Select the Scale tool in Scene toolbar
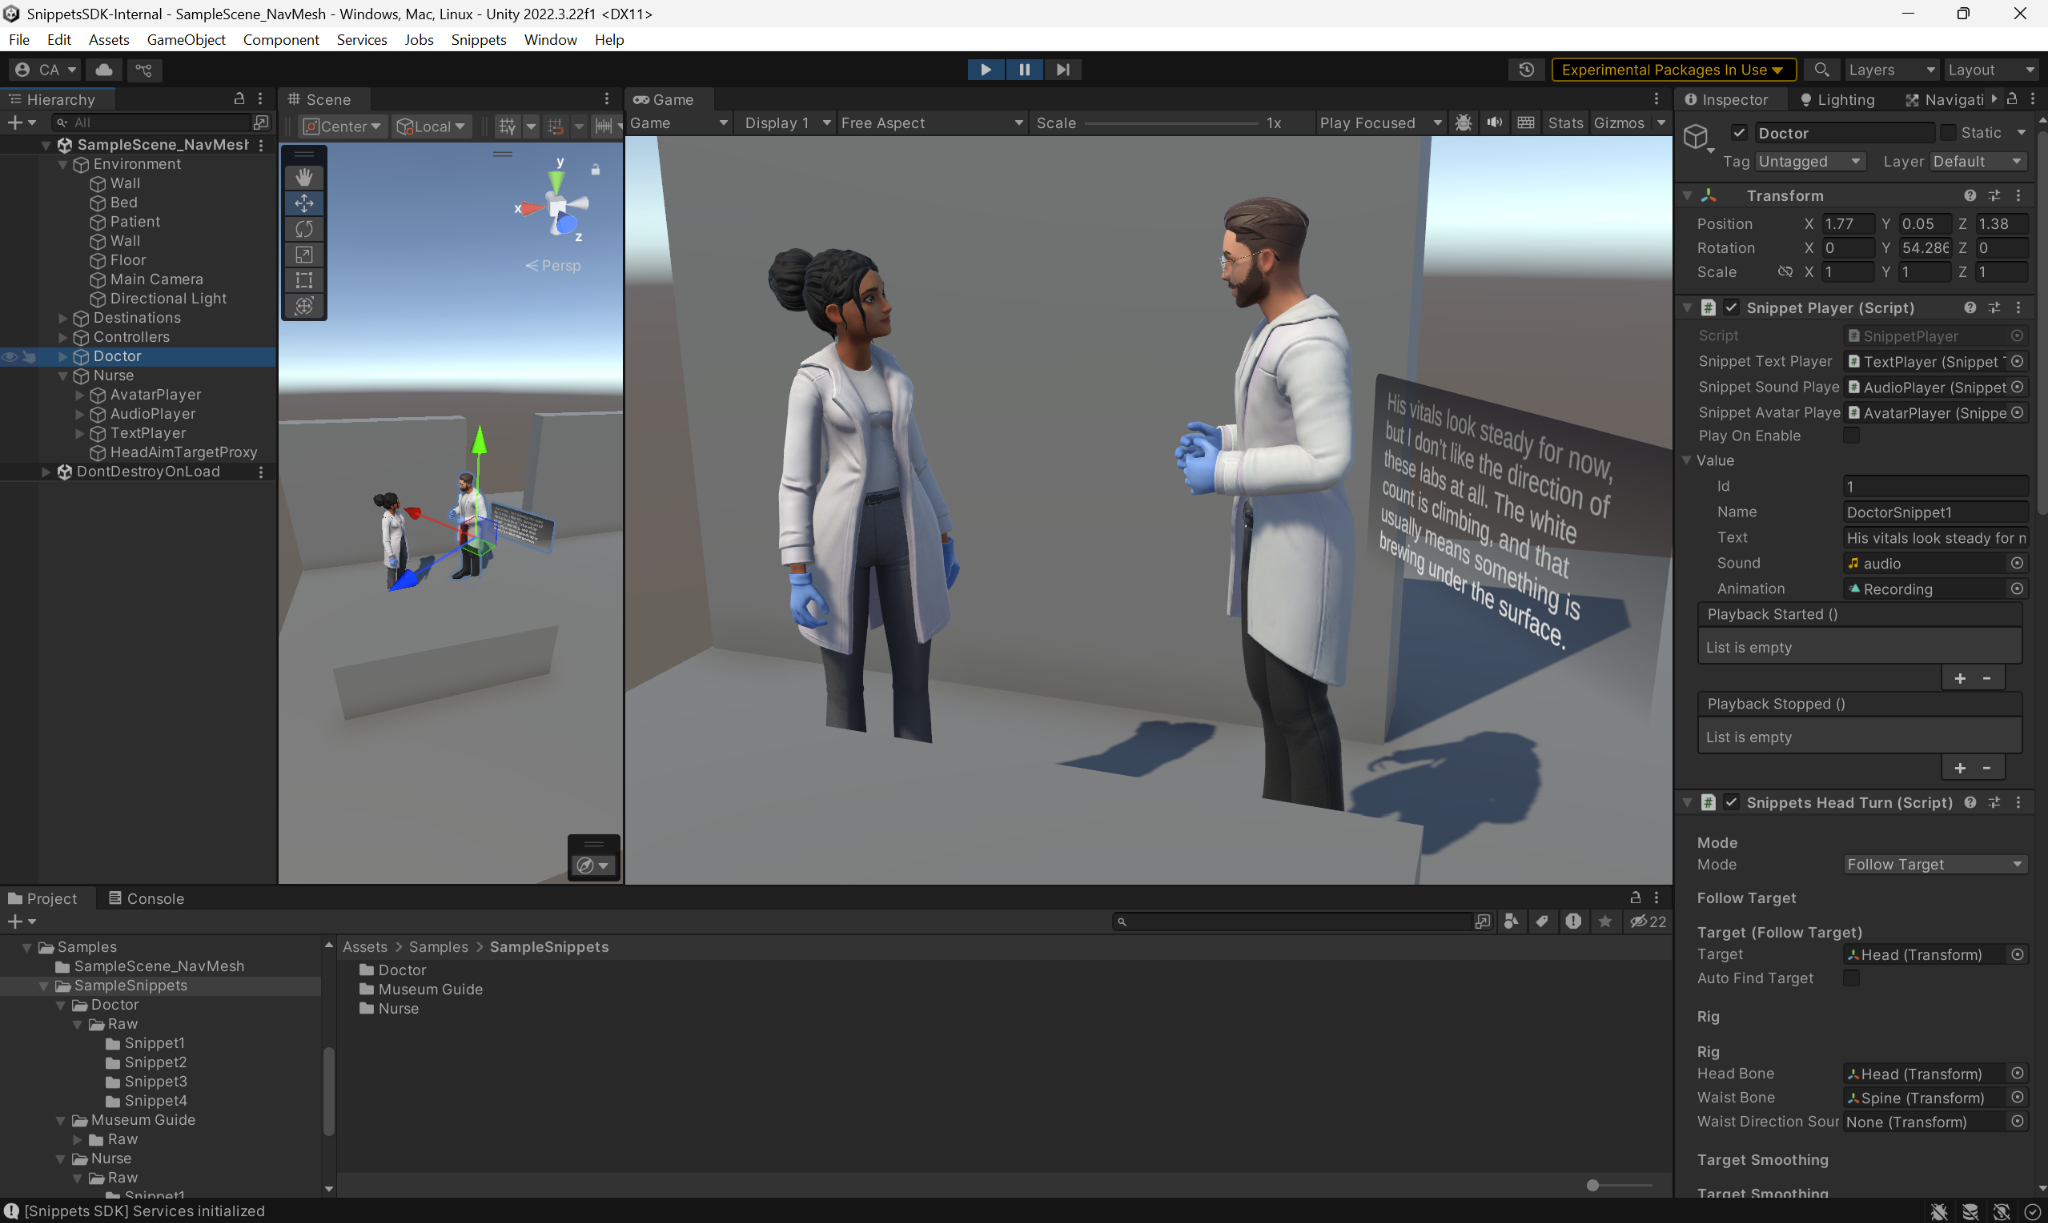The height and width of the screenshot is (1223, 2048). (304, 255)
